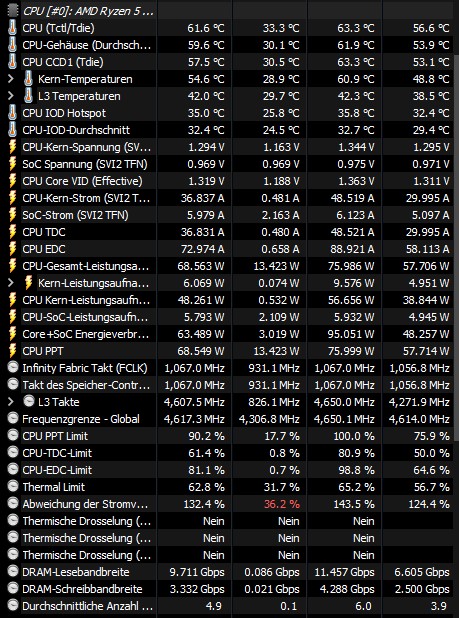Expand the L3 Takte group
459x618 pixels.
[11, 402]
